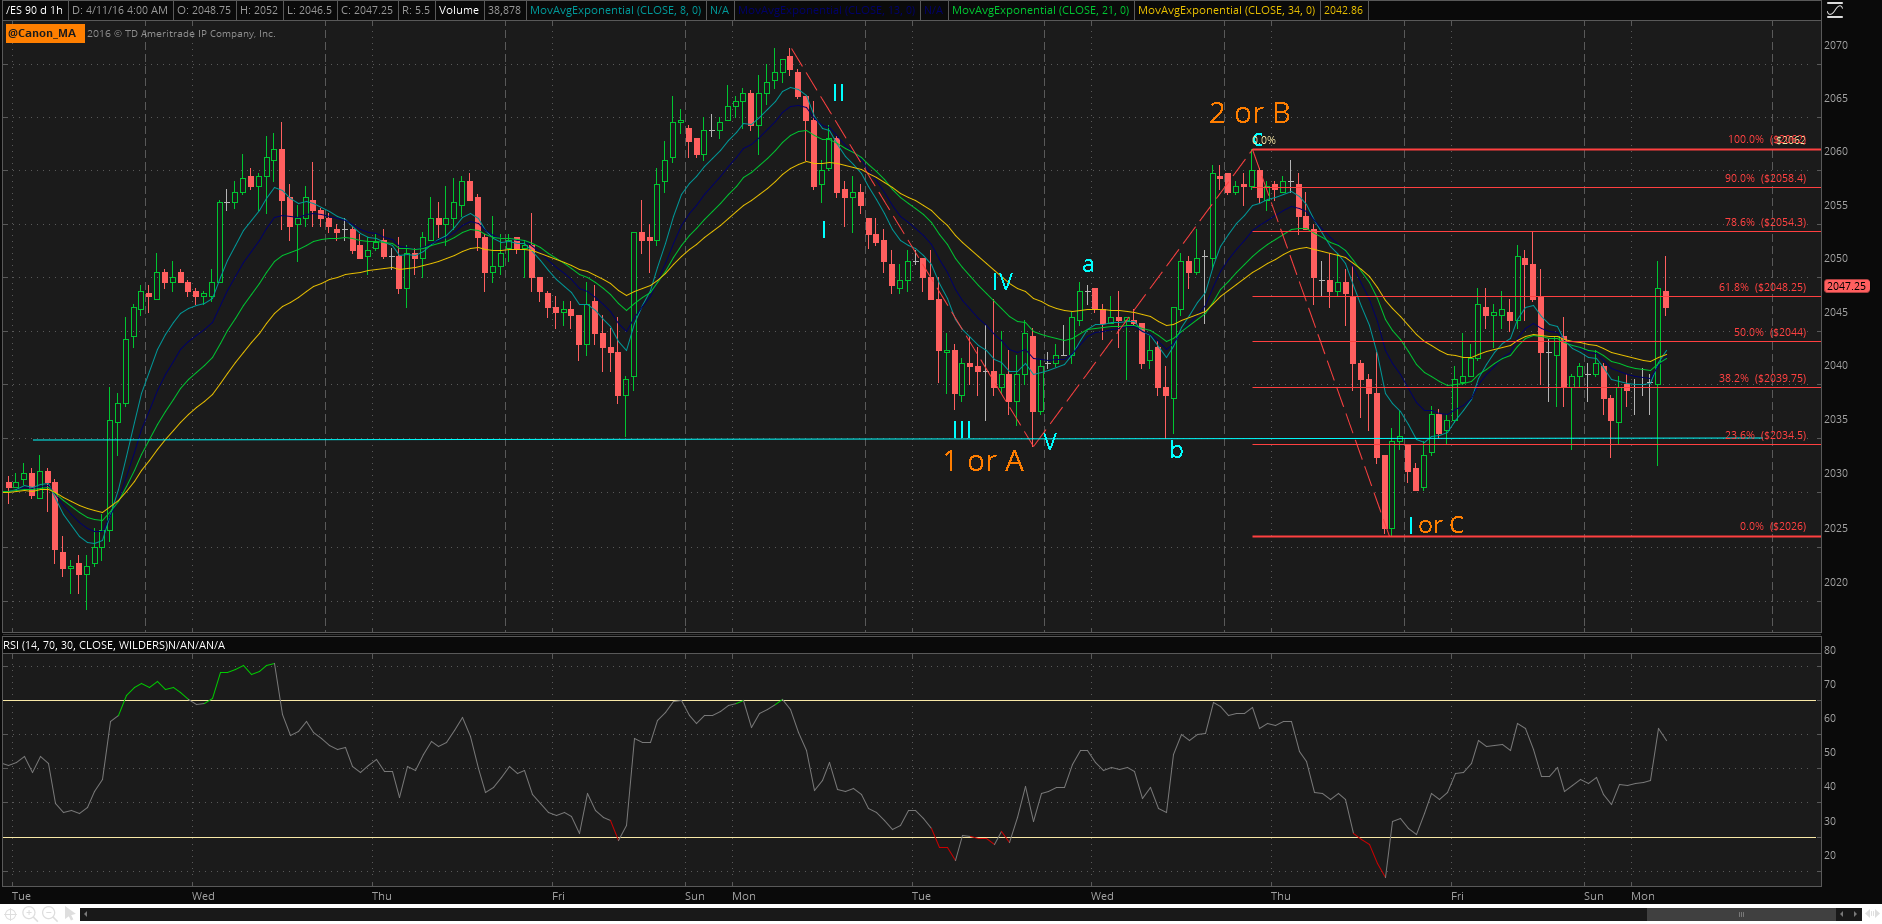Select the '2 or B' wave annotation
Image resolution: width=1882 pixels, height=924 pixels.
pos(1249,113)
